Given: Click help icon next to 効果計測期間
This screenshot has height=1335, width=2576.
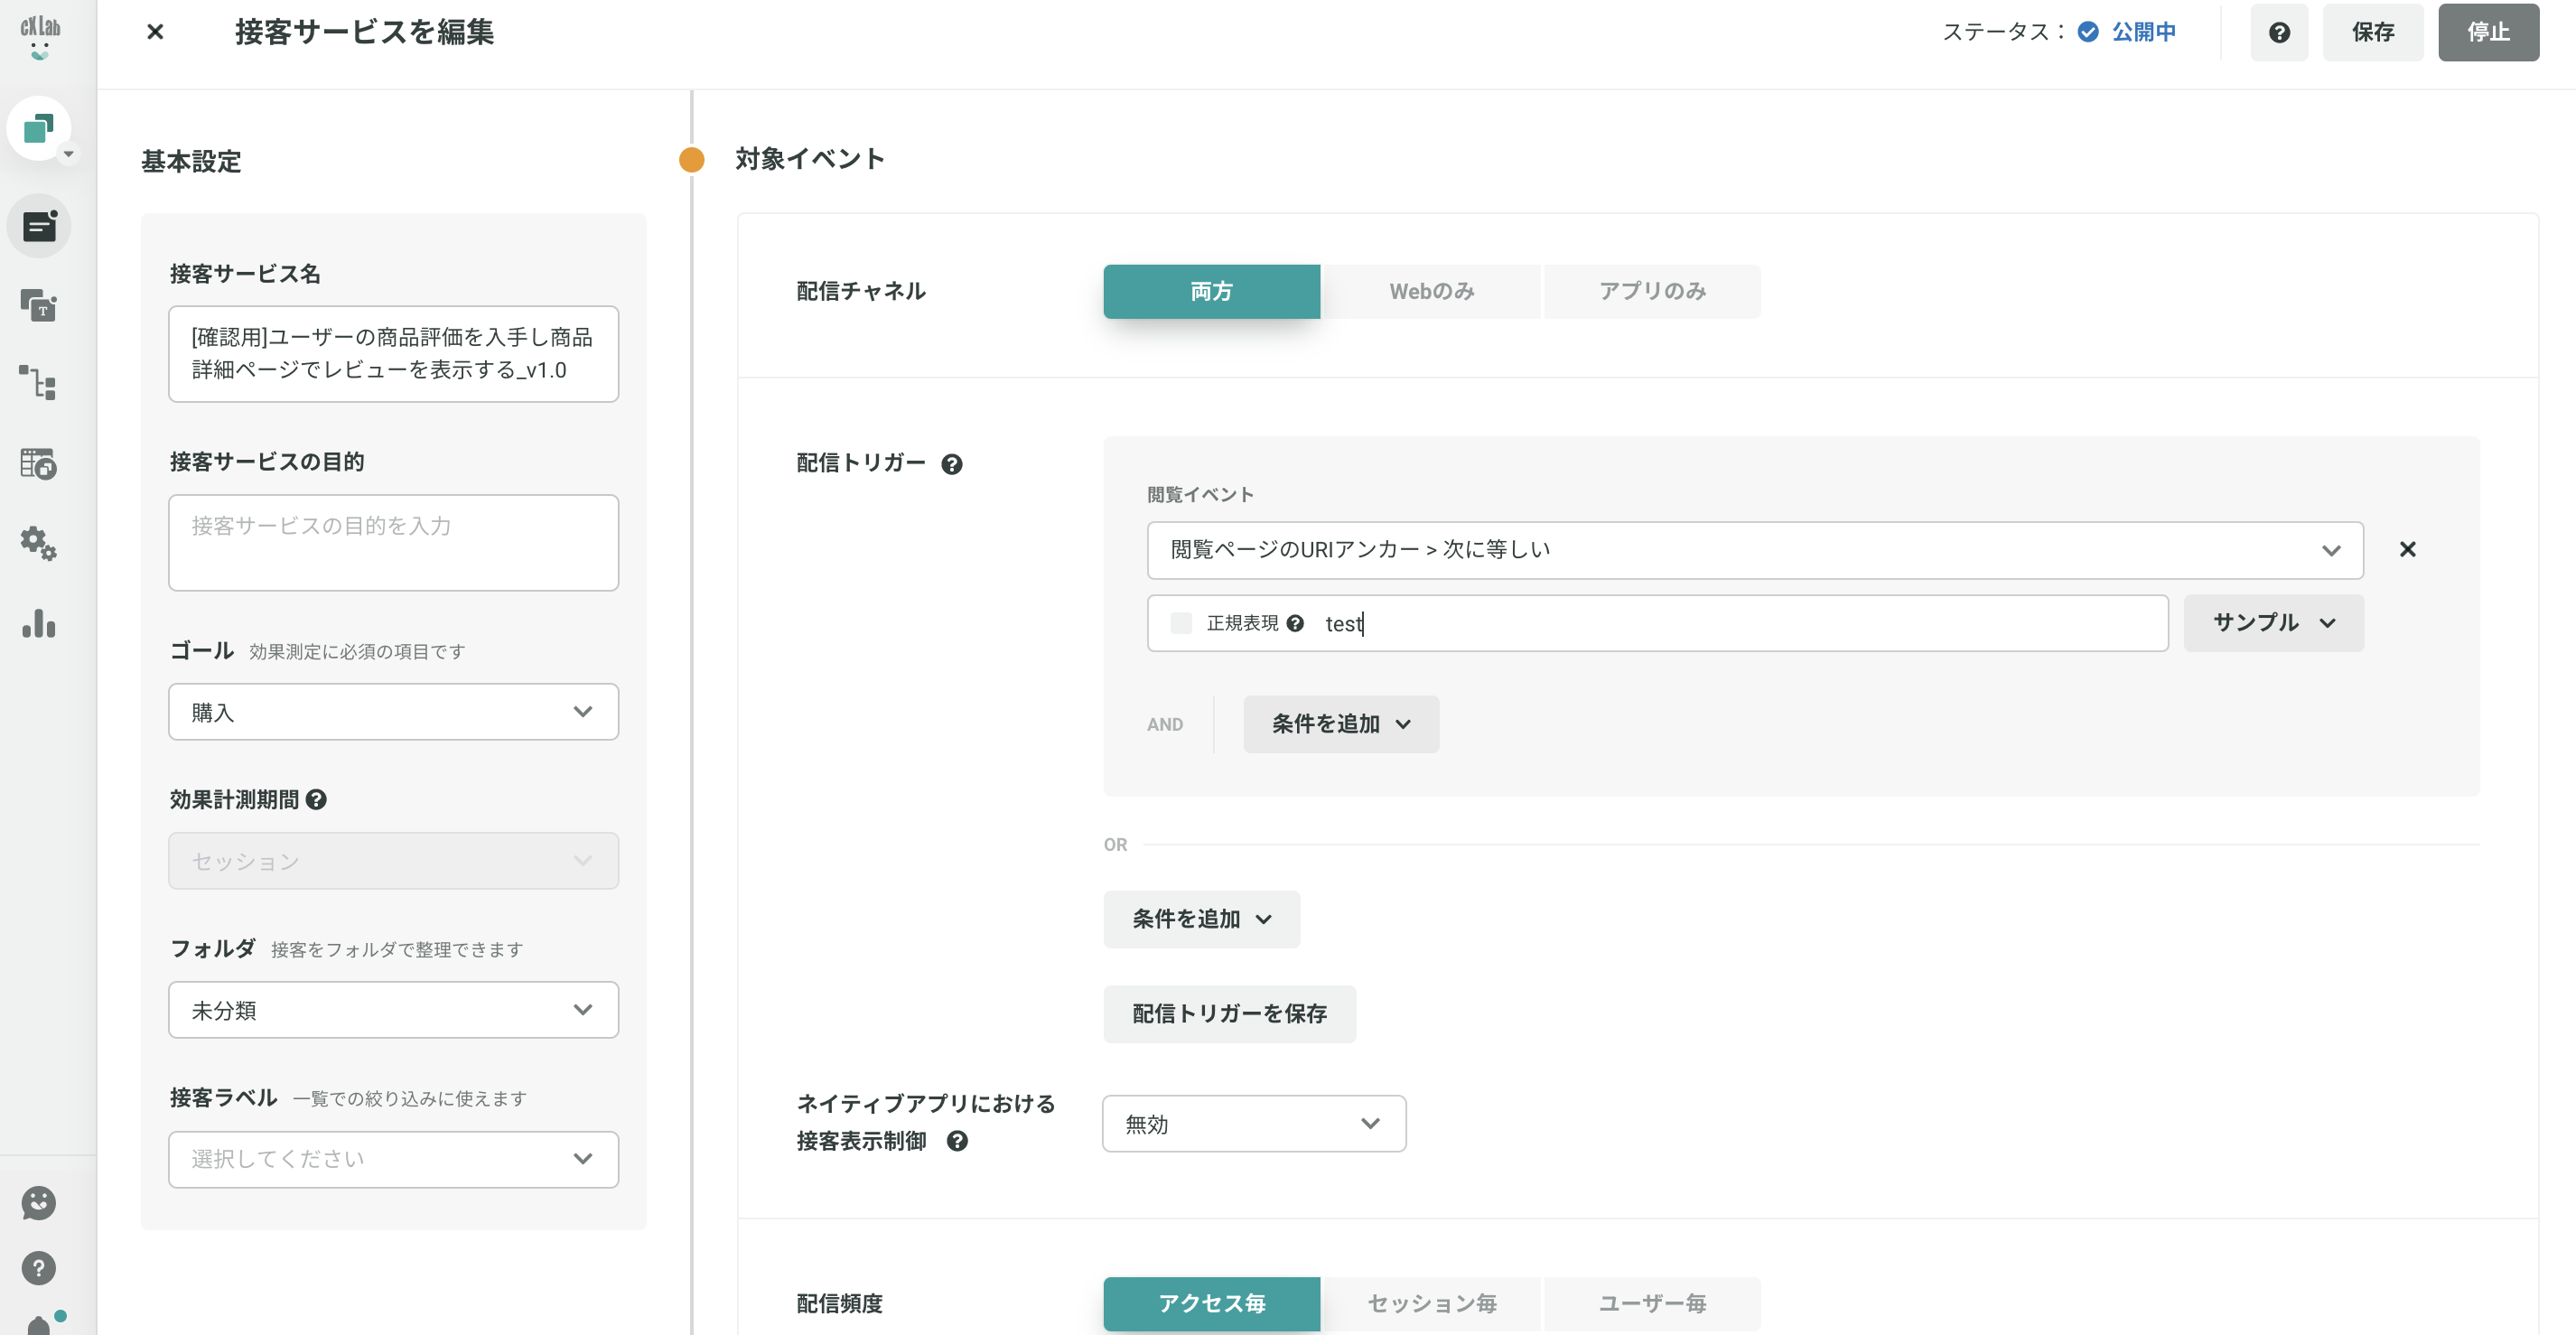Looking at the screenshot, I should (x=316, y=800).
